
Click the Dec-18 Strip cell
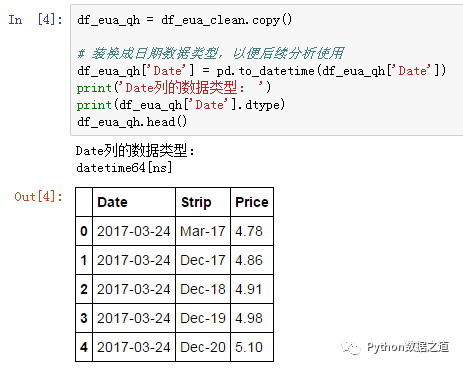click(203, 289)
